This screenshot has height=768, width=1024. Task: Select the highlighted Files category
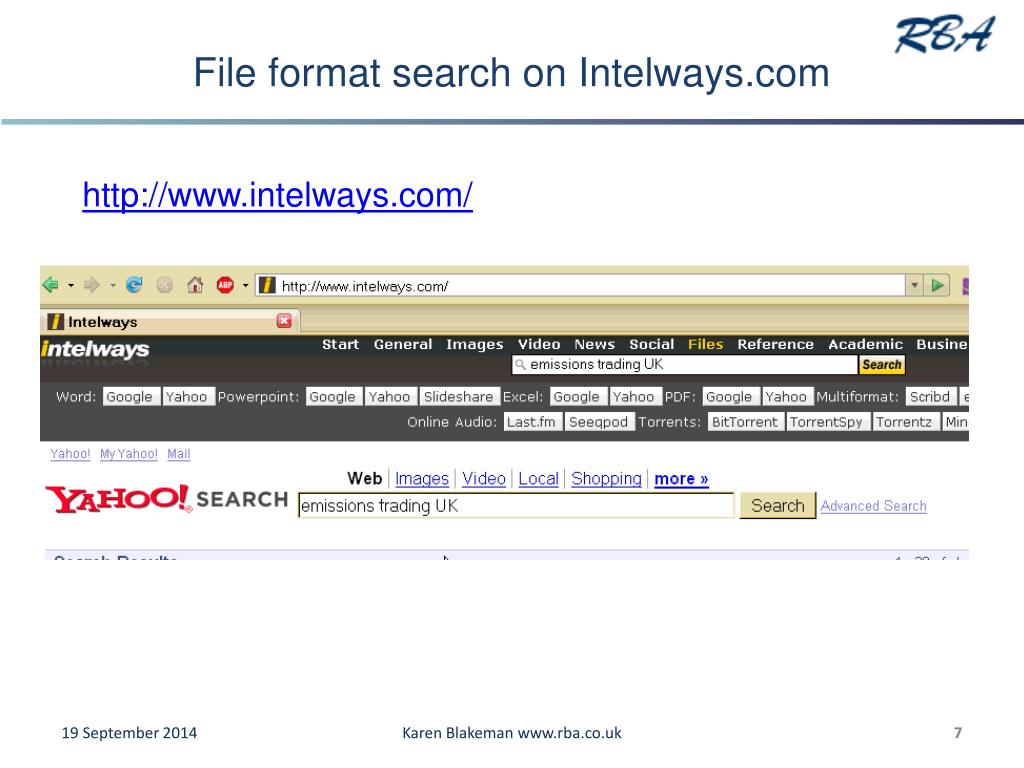pyautogui.click(x=705, y=344)
